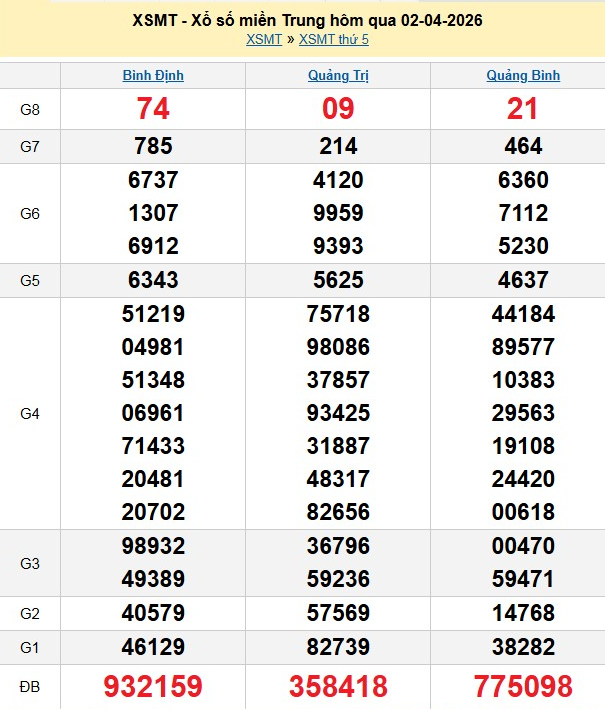Select Quảng Trị special prize number 358418
The width and height of the screenshot is (605, 709).
coord(338,686)
